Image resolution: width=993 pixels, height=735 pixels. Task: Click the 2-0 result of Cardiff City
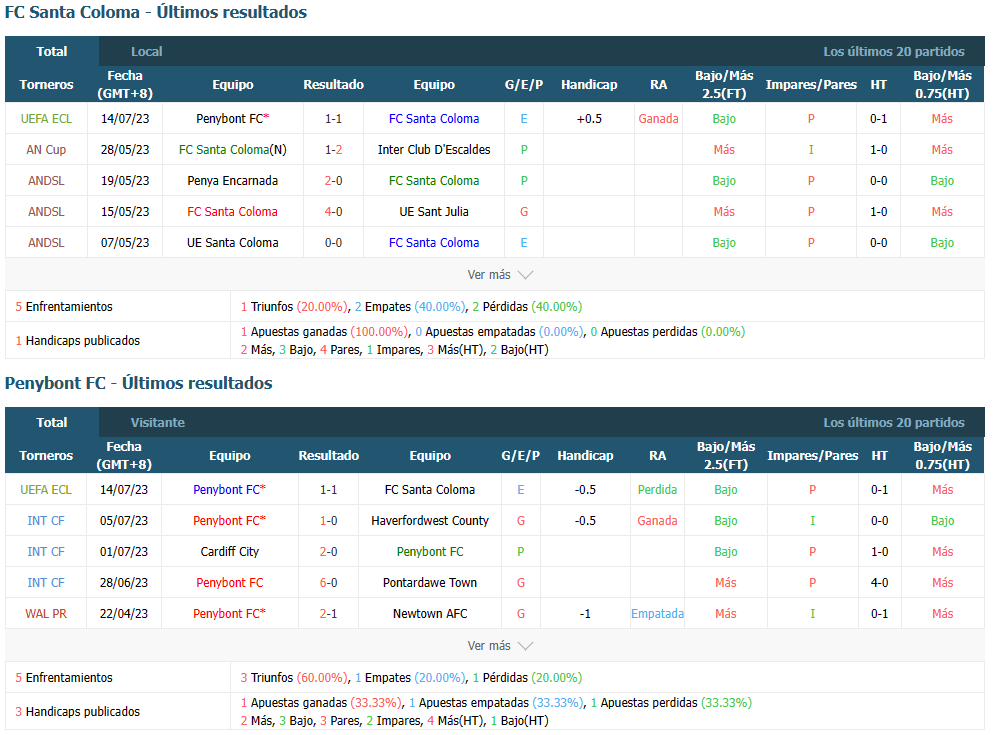tap(328, 551)
